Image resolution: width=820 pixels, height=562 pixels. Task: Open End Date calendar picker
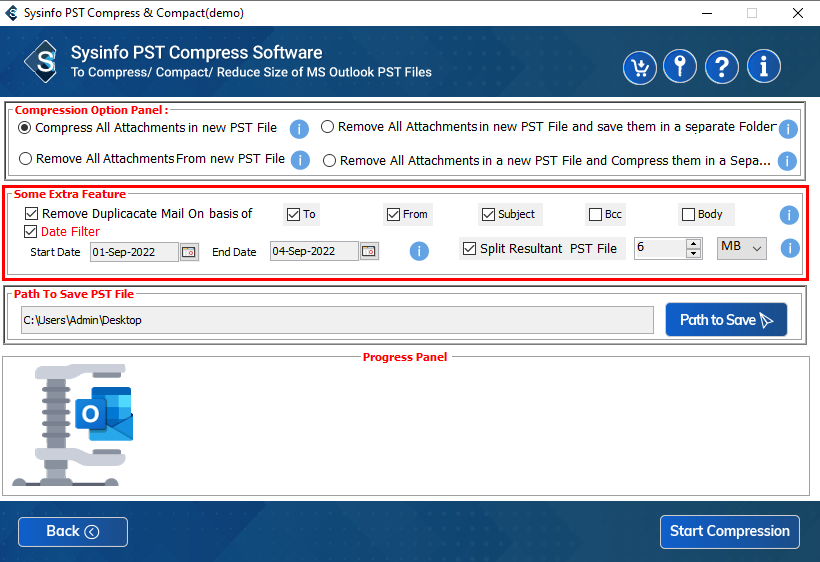pos(369,251)
